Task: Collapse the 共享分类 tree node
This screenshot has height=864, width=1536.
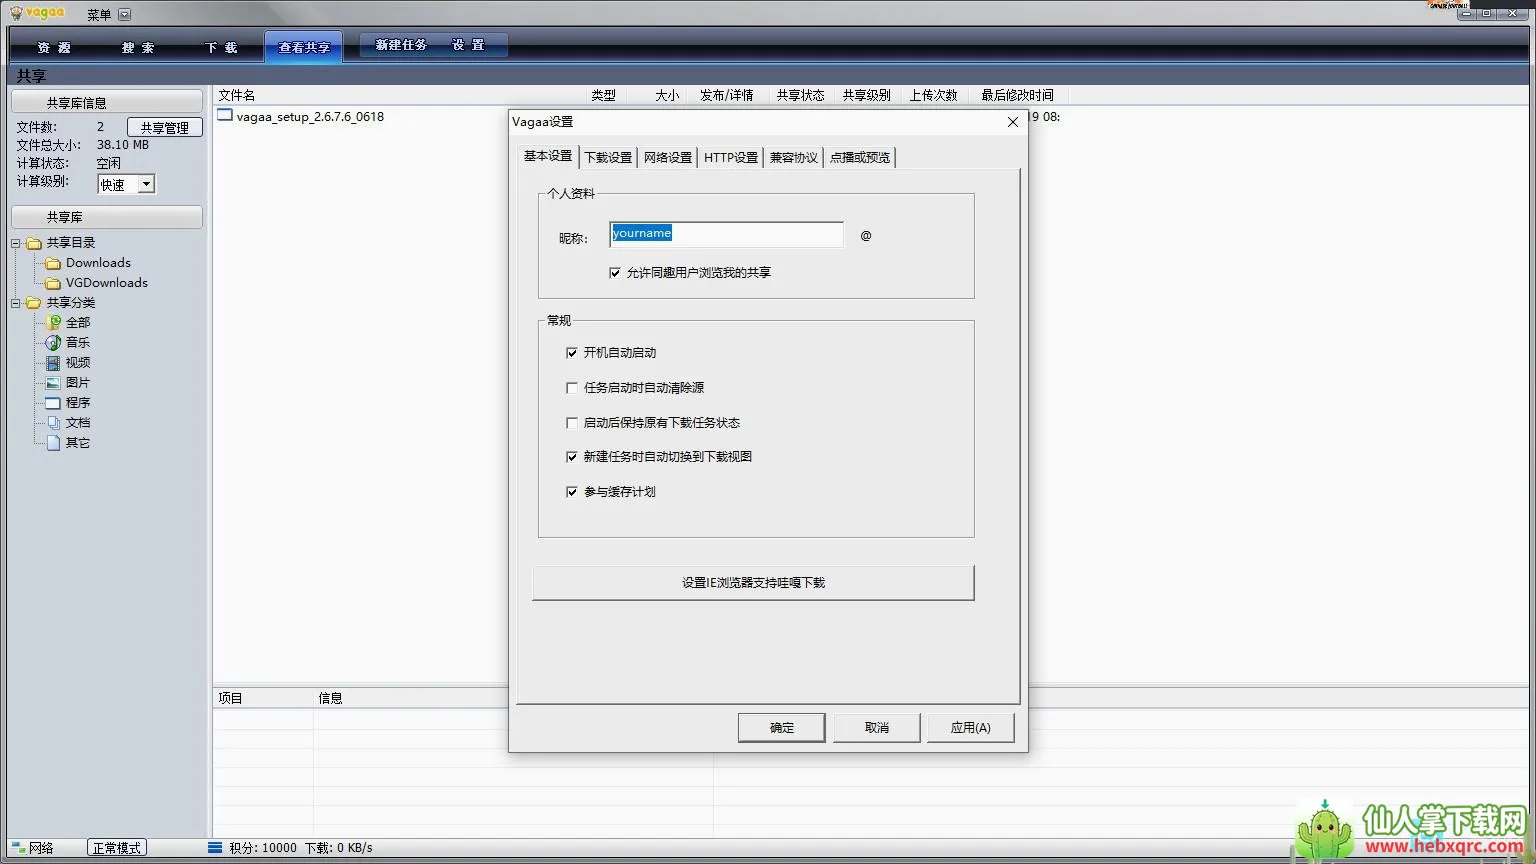Action: pos(16,303)
